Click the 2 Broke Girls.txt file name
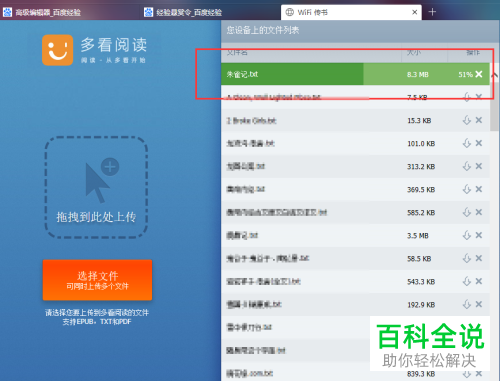The height and width of the screenshot is (381, 500). (252, 121)
